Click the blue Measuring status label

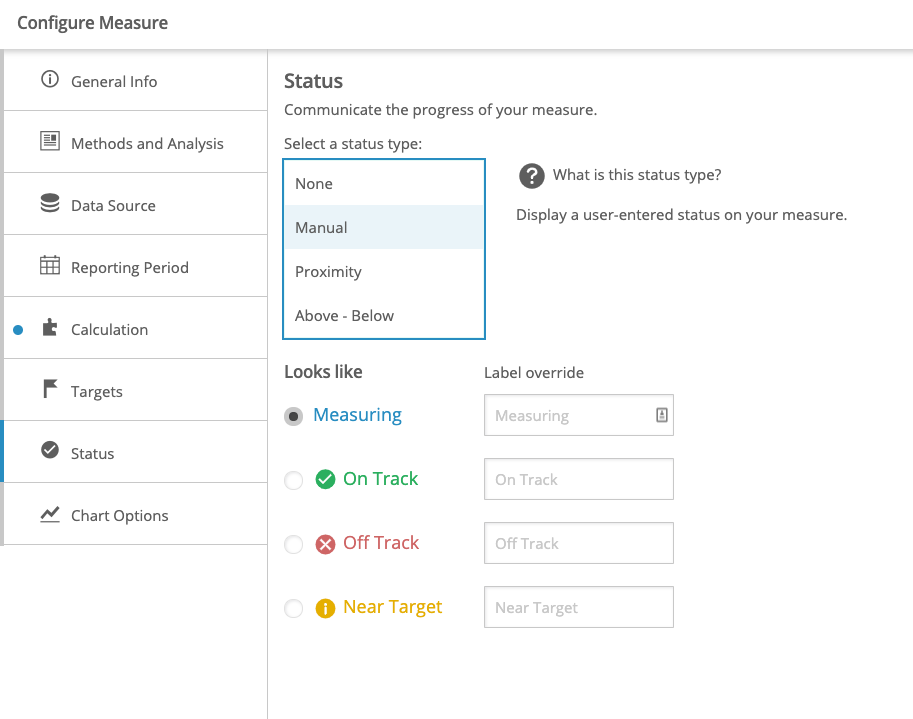(x=358, y=415)
